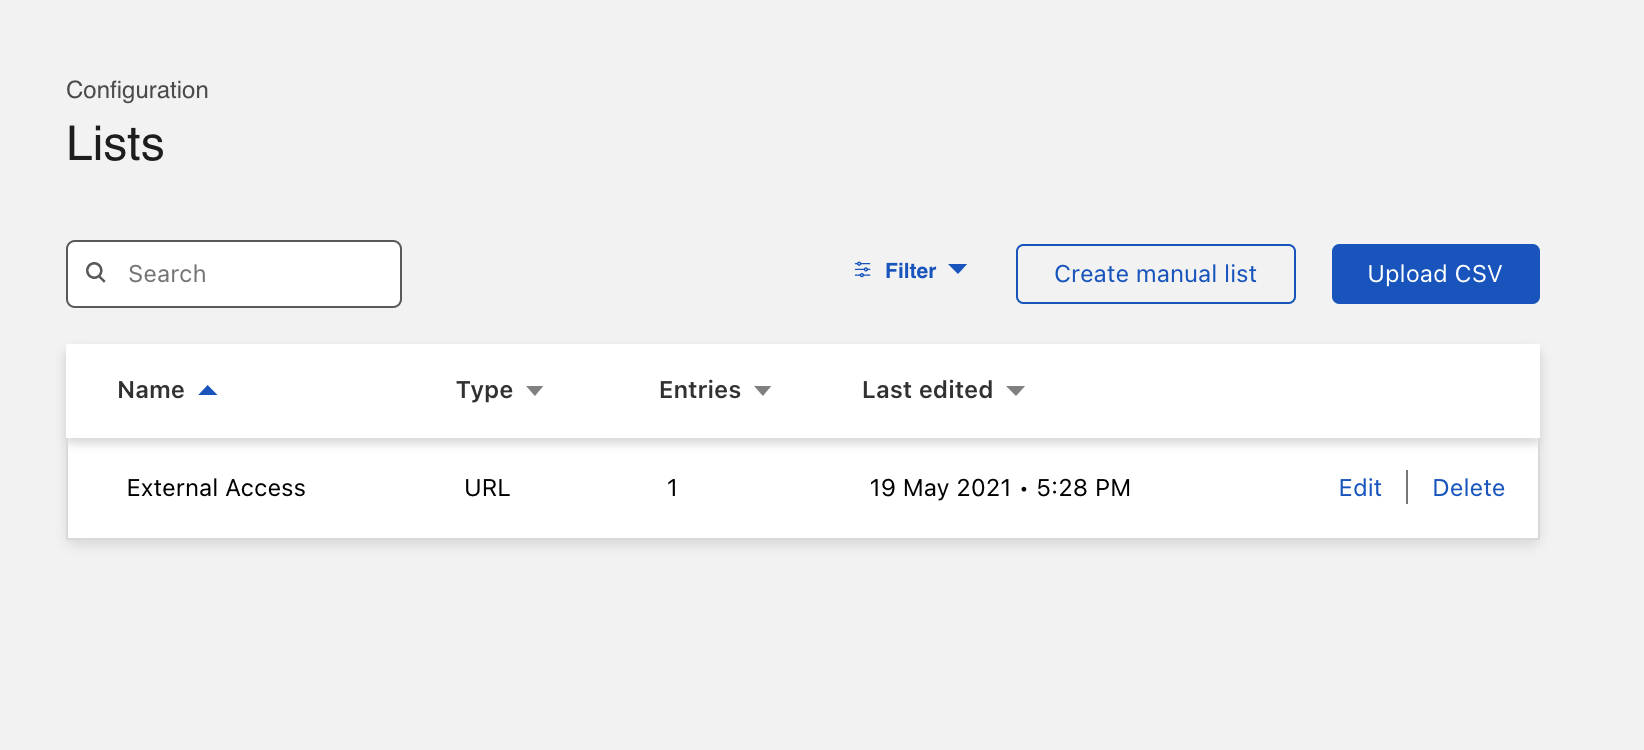Edit the External Access list
Viewport: 1644px width, 750px height.
[x=1359, y=488]
